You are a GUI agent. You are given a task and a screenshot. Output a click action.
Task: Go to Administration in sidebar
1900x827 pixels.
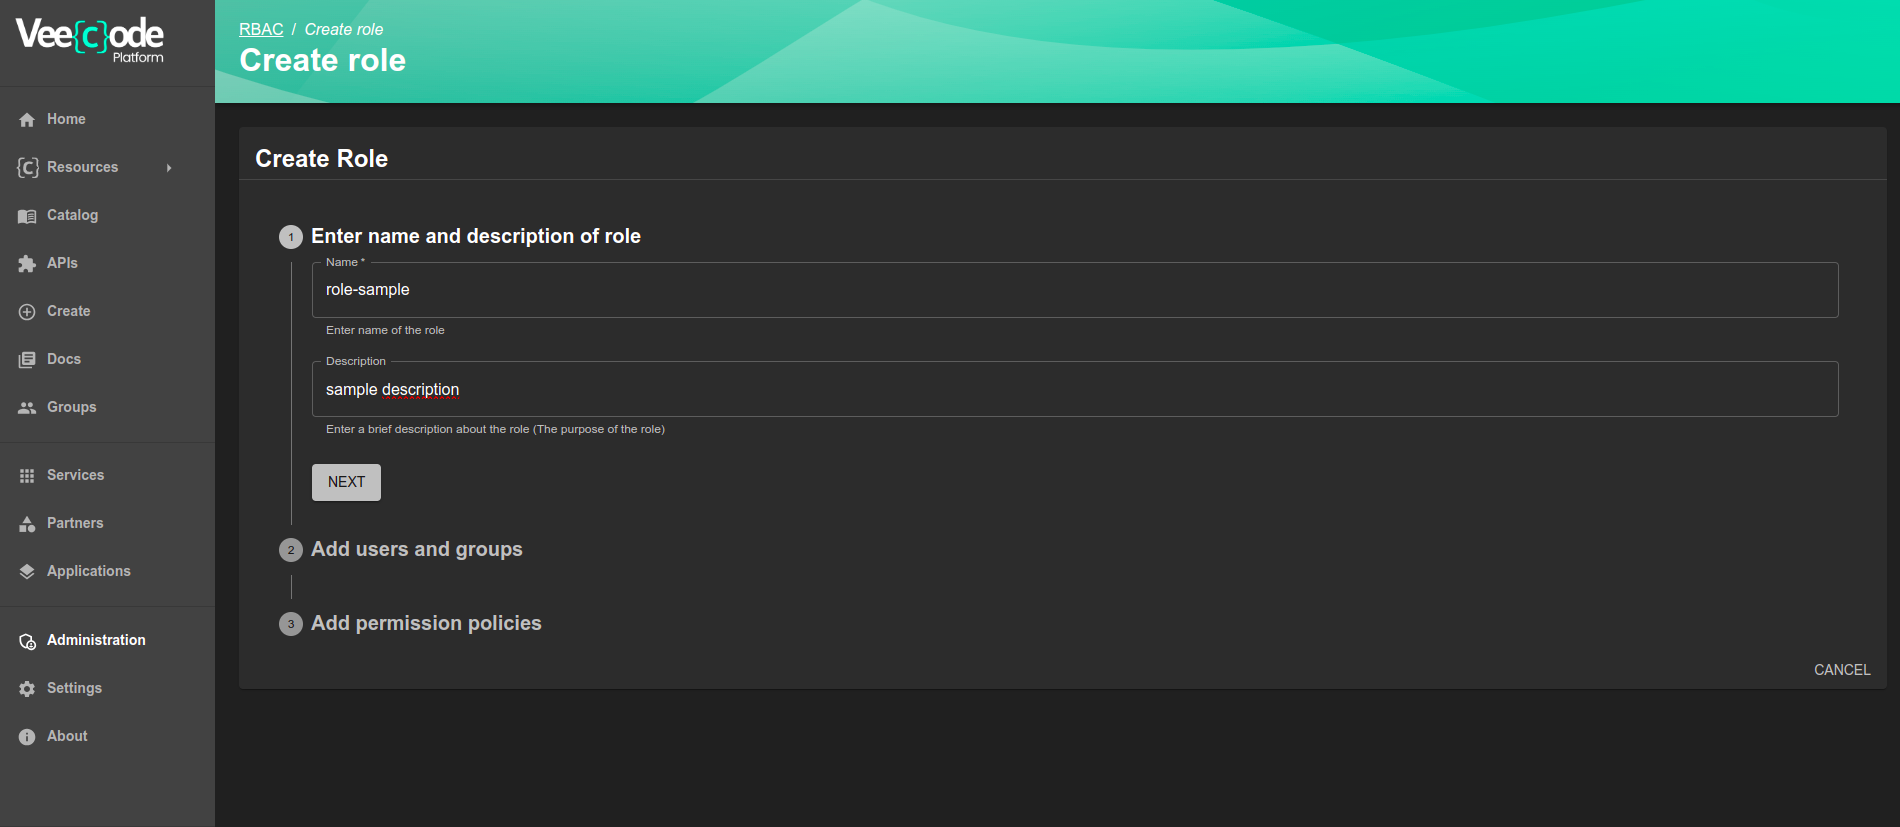(x=96, y=640)
